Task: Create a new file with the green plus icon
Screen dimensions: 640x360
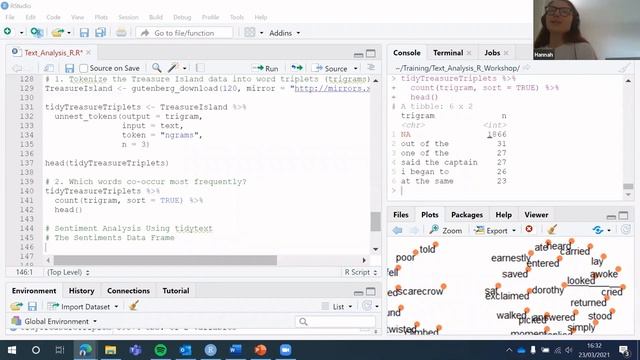Action: point(8,32)
